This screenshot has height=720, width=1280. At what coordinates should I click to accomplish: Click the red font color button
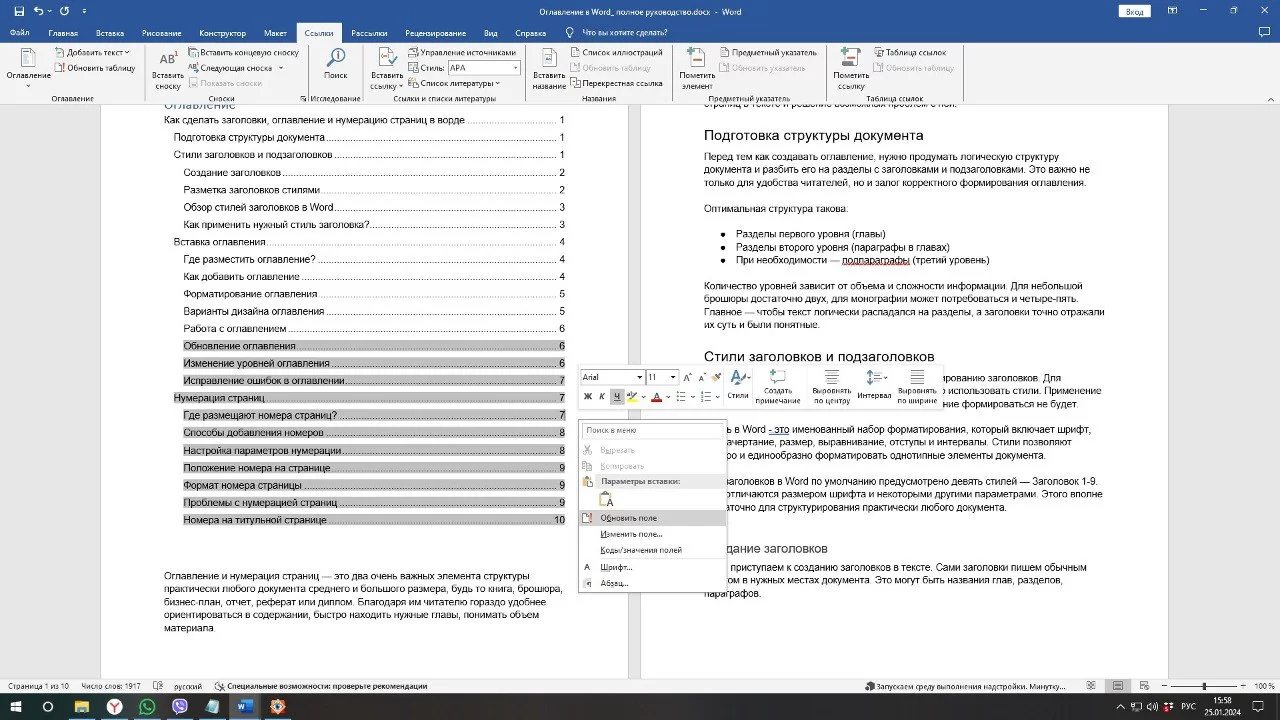[x=656, y=397]
